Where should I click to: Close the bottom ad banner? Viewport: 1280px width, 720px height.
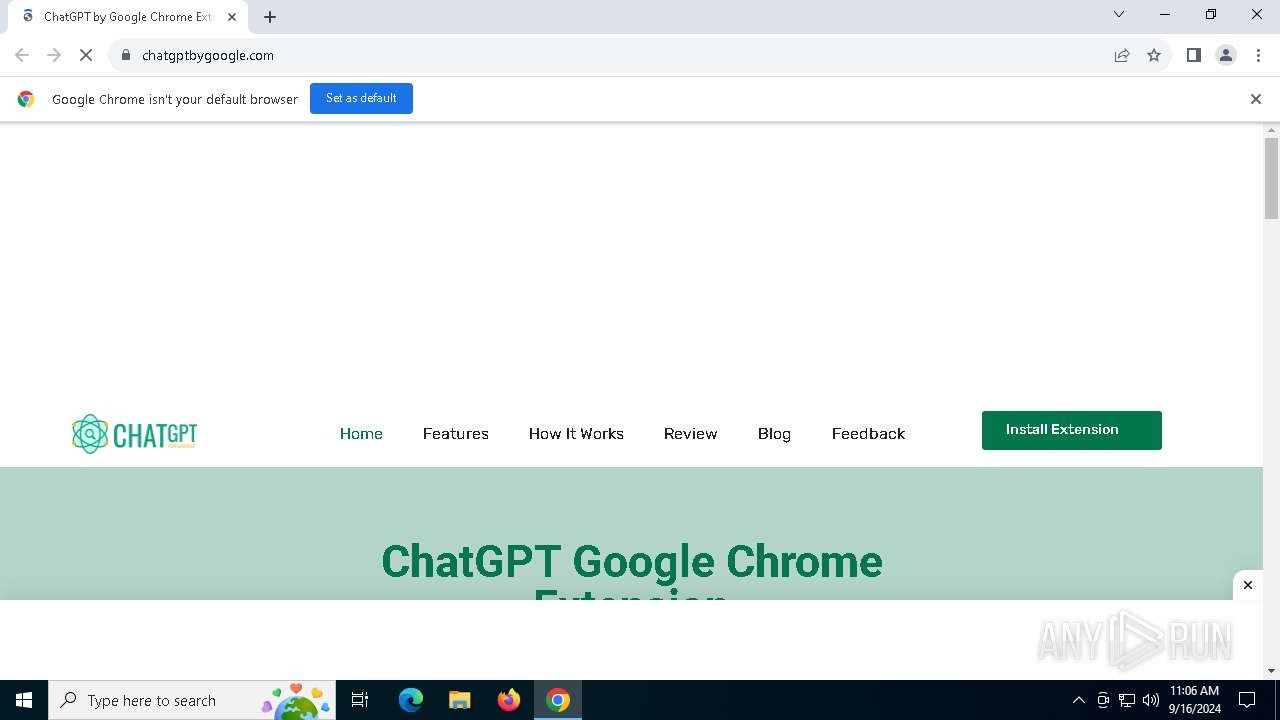click(x=1248, y=585)
